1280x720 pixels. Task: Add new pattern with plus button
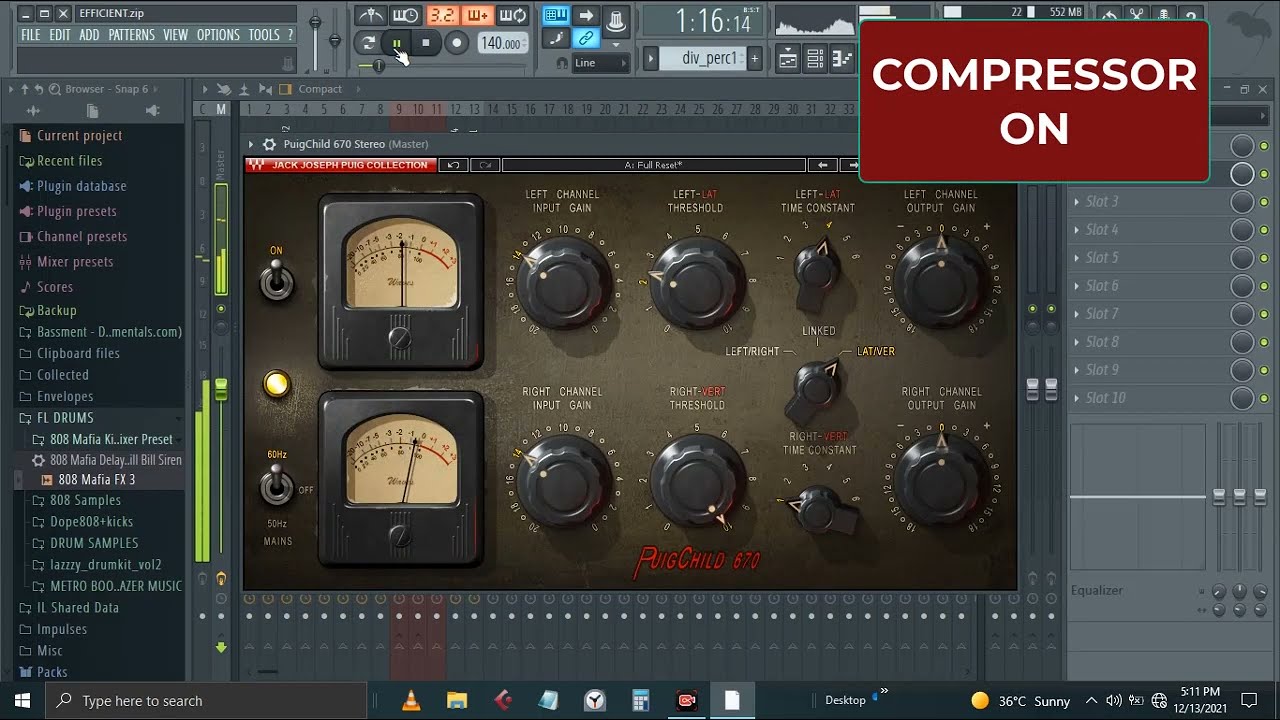(x=754, y=59)
